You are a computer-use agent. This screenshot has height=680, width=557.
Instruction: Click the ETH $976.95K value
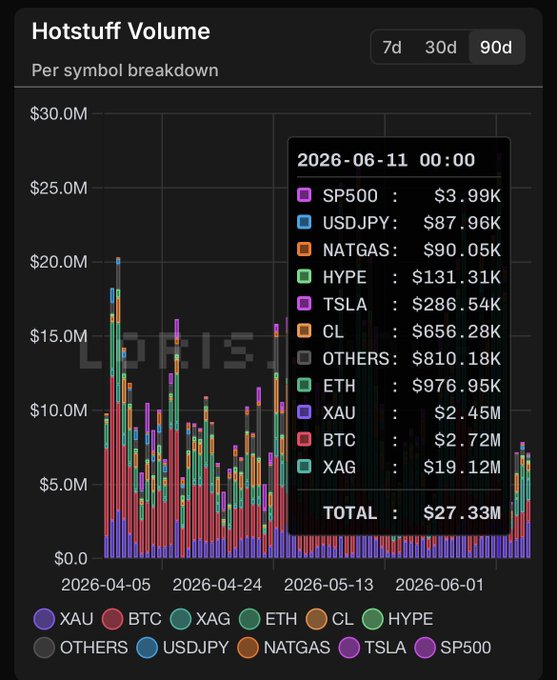[456, 386]
